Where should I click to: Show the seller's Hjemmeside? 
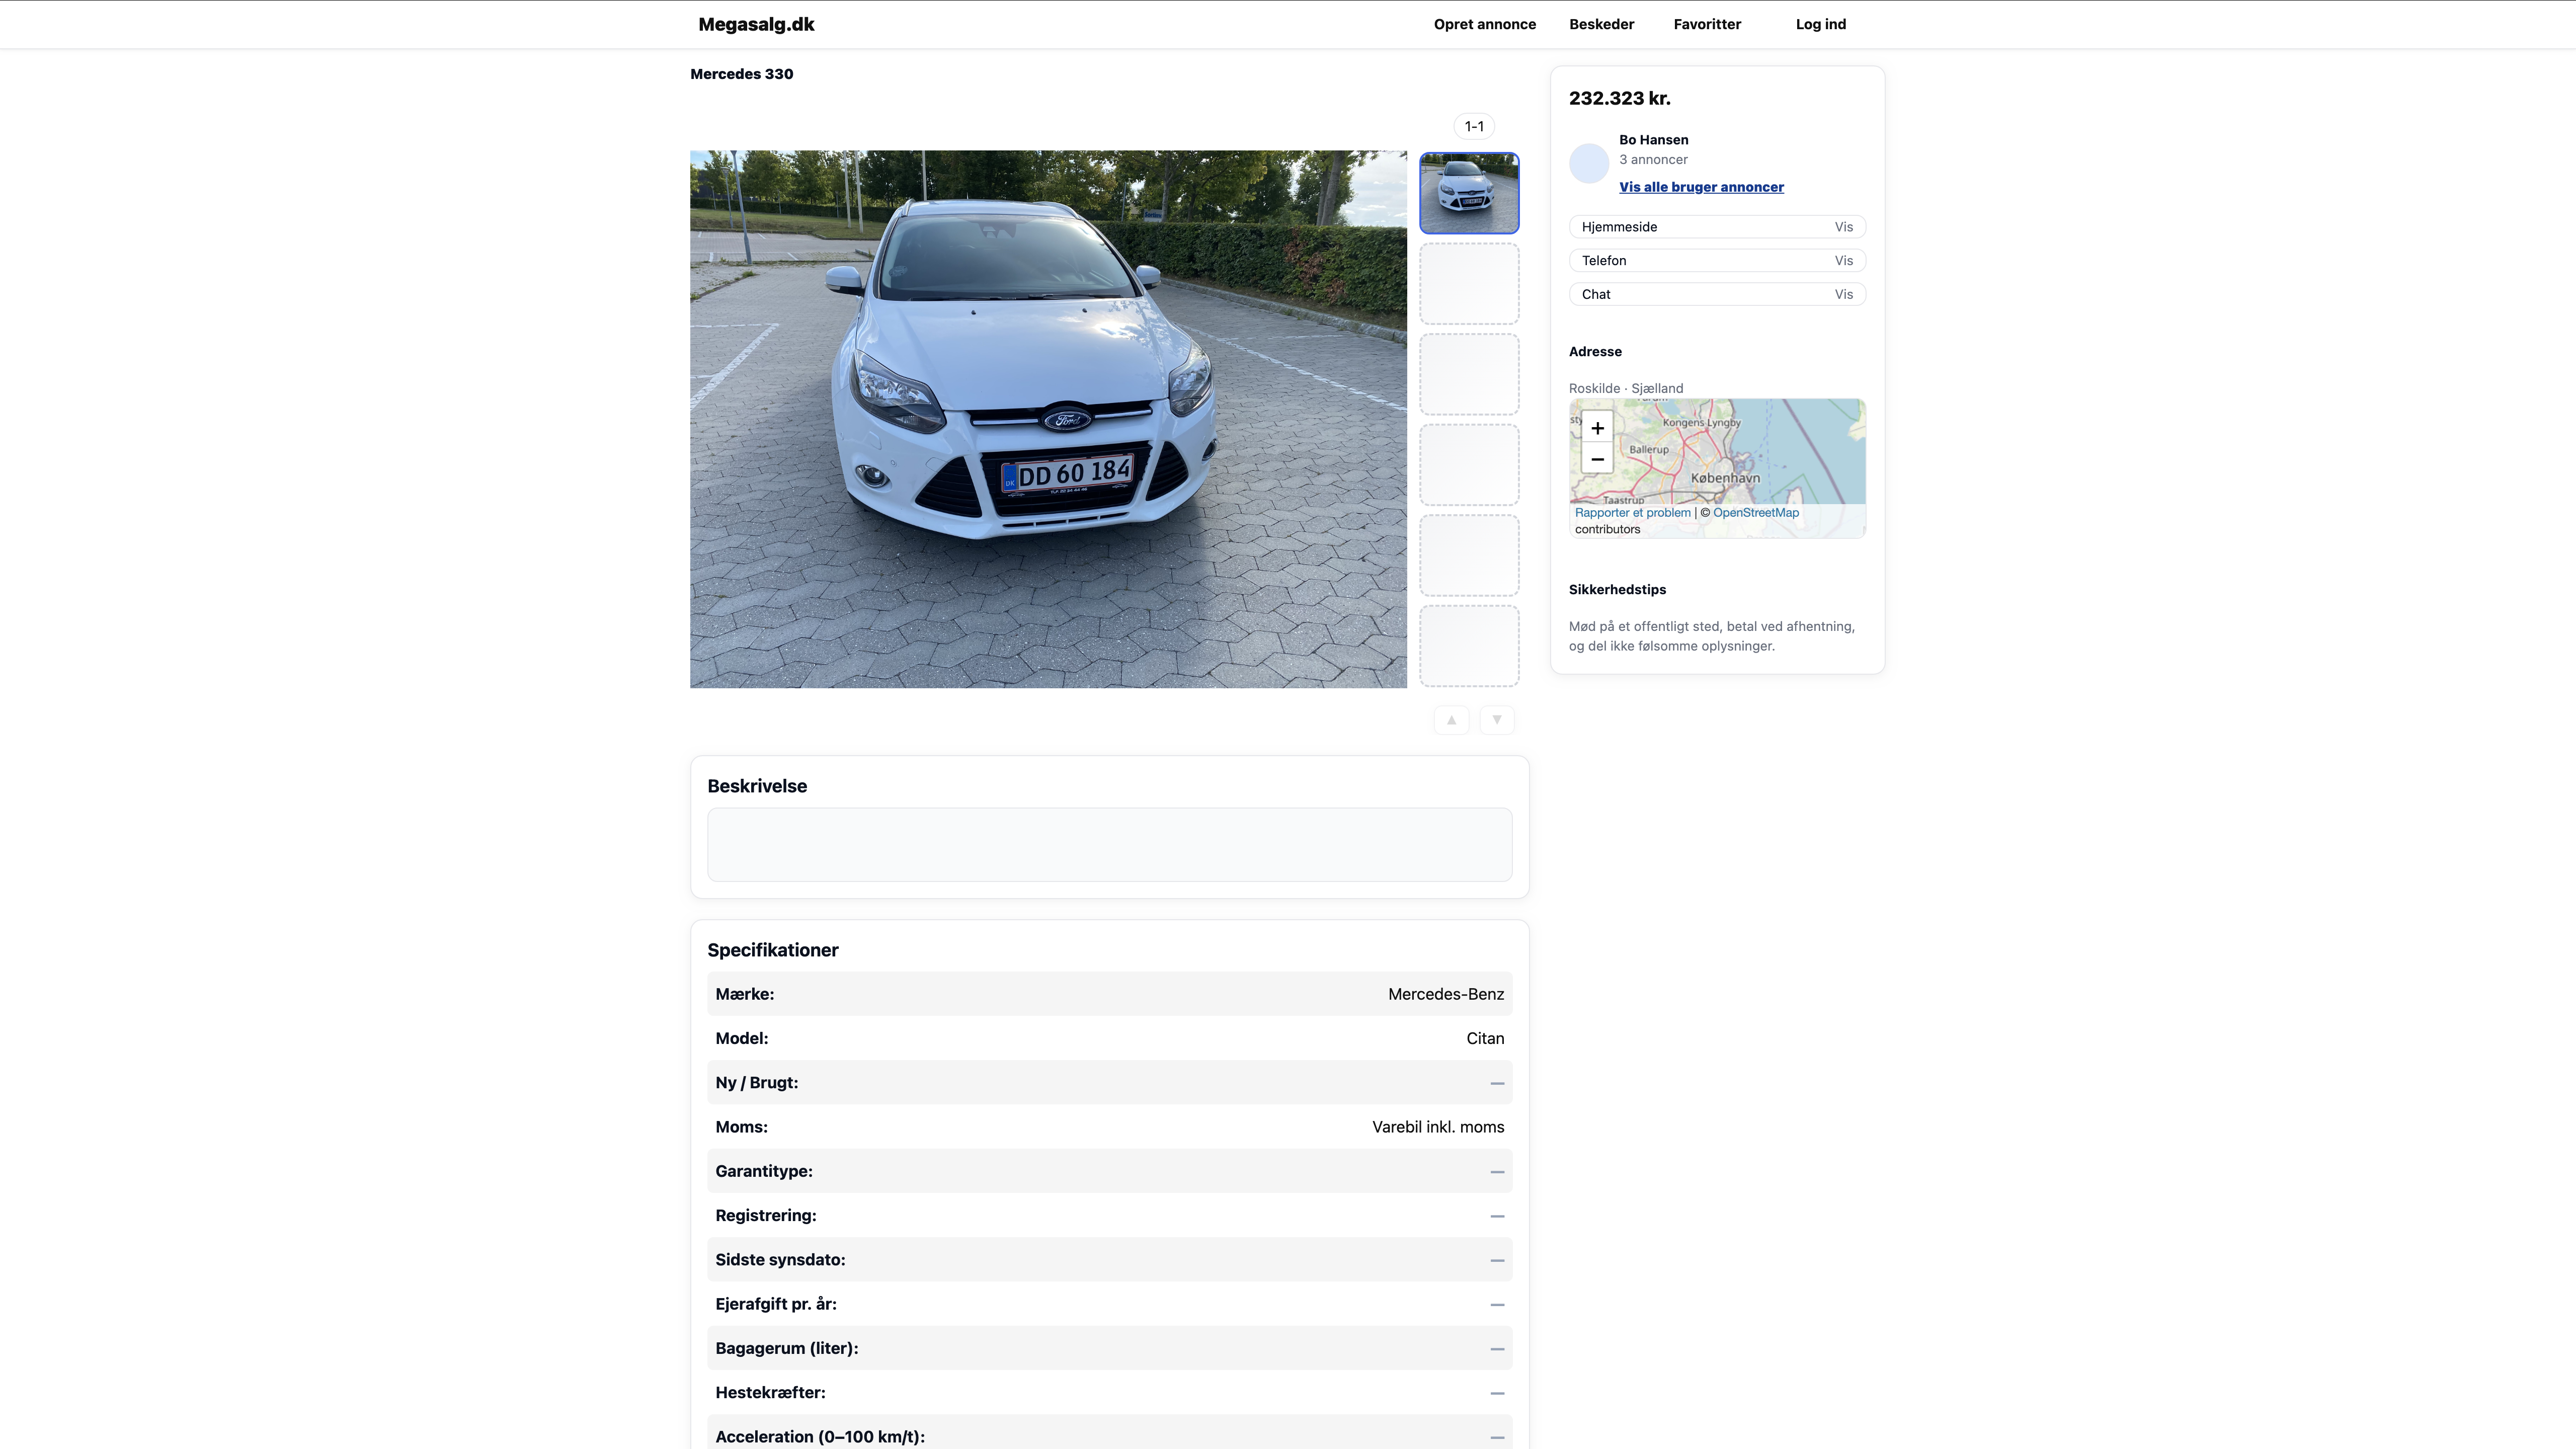coord(1843,227)
